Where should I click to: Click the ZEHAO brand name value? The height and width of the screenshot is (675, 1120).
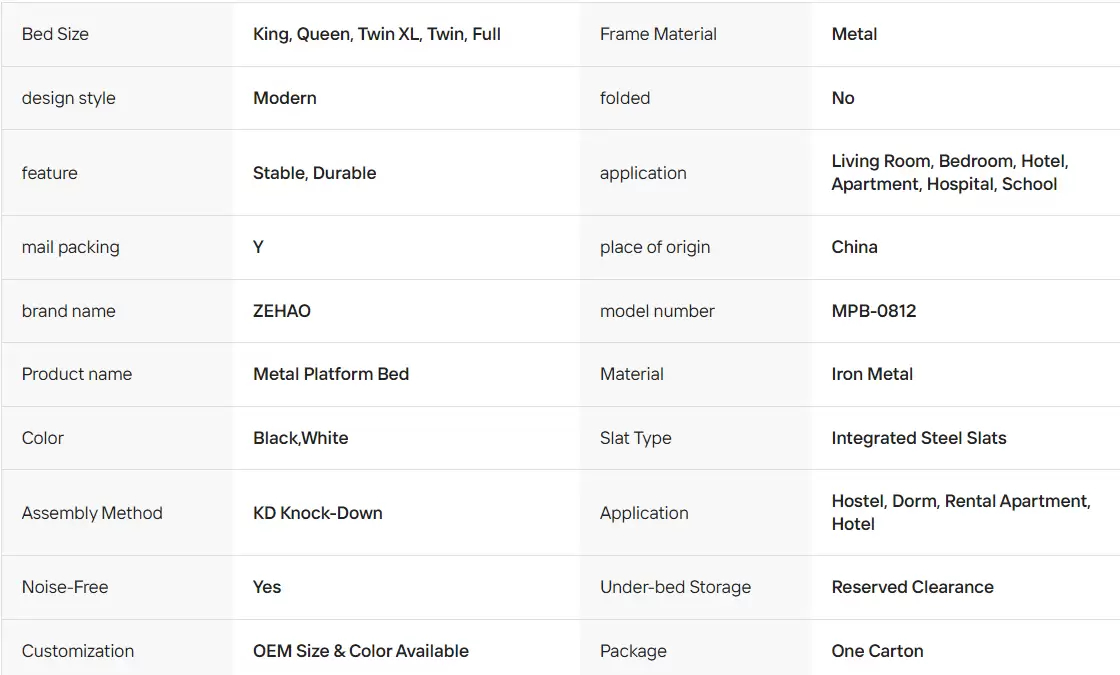coord(281,311)
